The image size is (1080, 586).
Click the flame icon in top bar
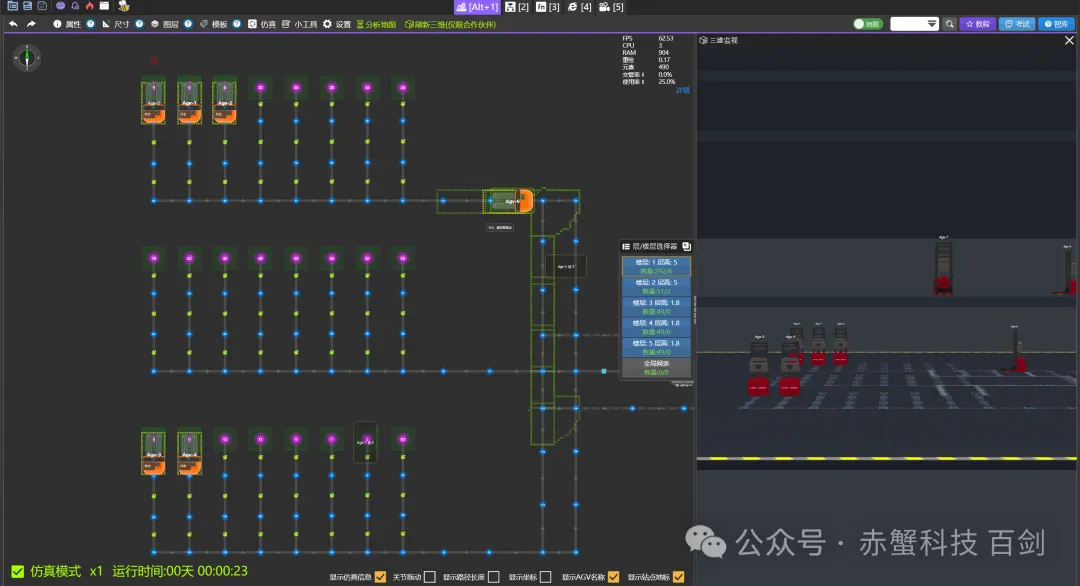[89, 6]
